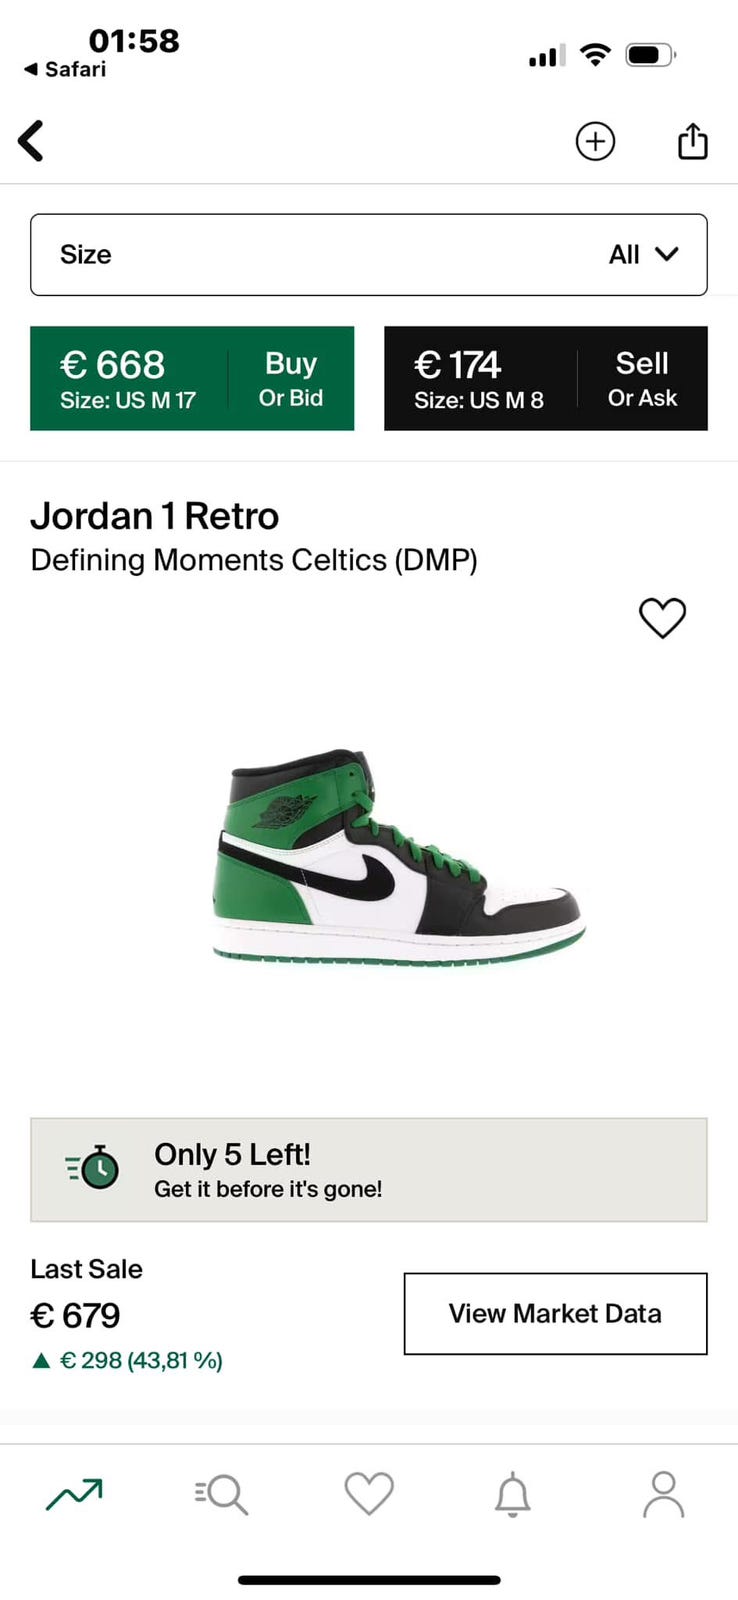738x1600 pixels.
Task: Expand the Size All dropdown
Action: pos(369,255)
